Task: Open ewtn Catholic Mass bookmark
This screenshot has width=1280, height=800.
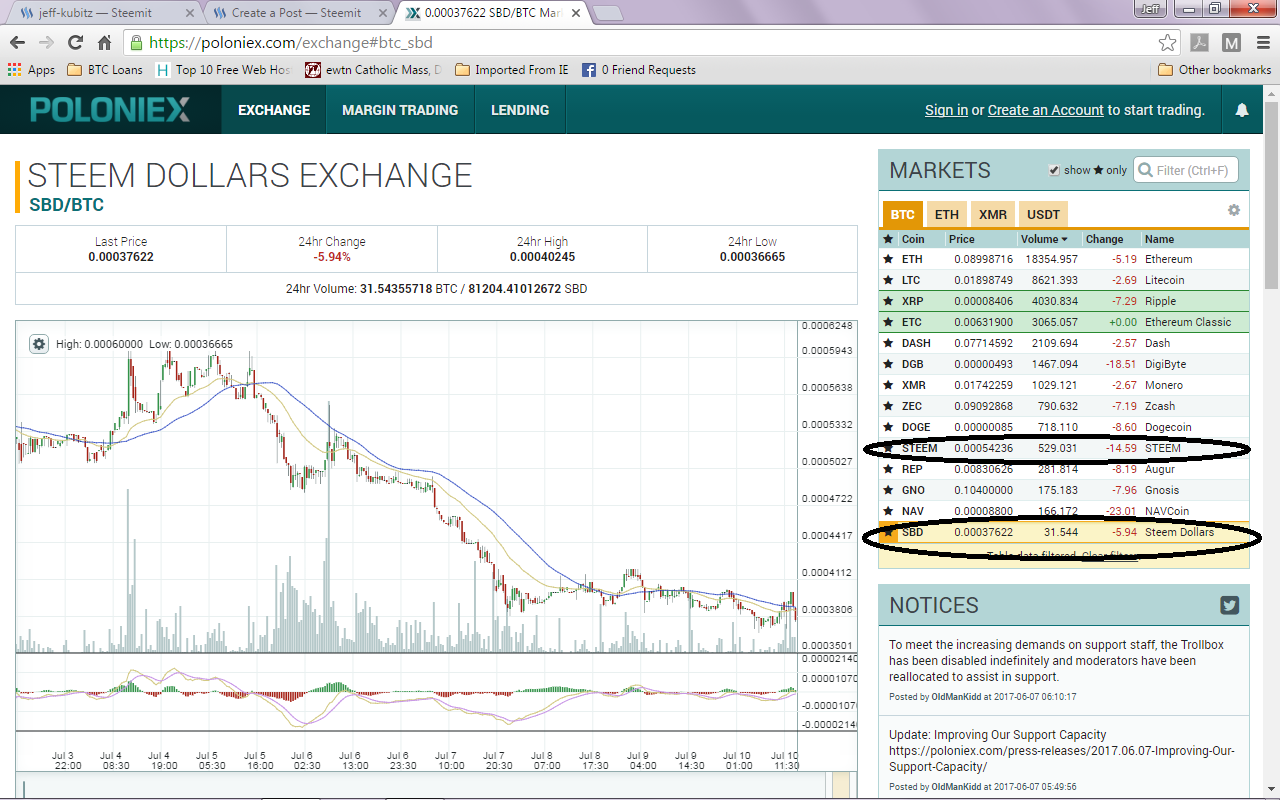Action: [374, 70]
